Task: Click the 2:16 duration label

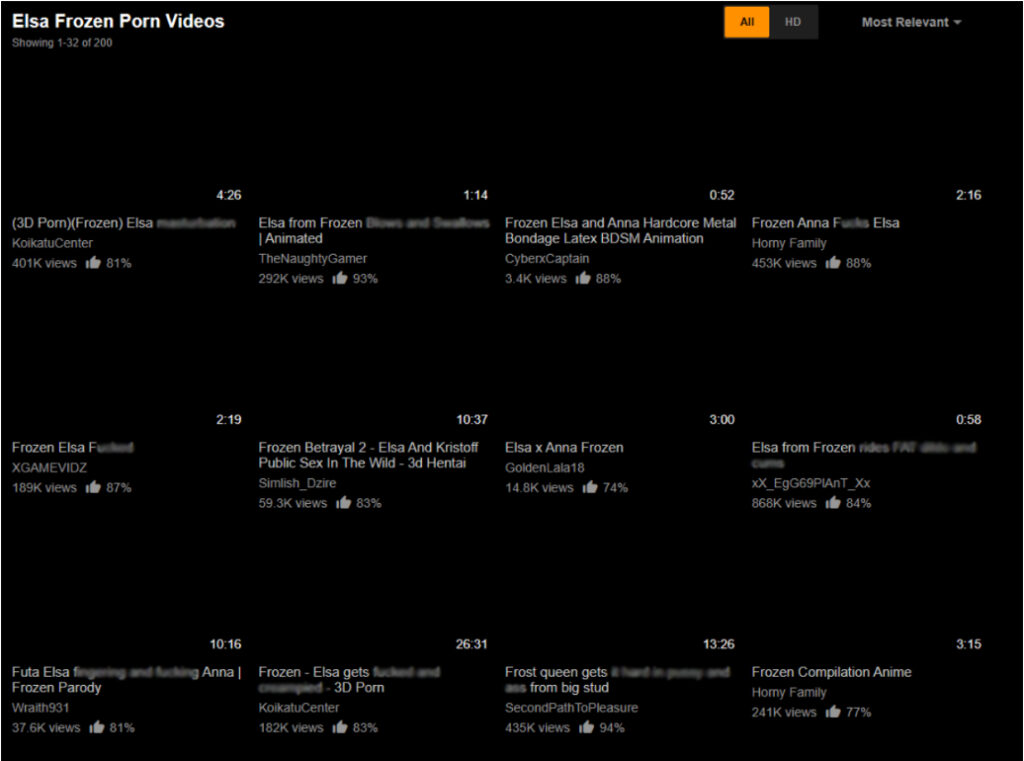Action: pyautogui.click(x=968, y=195)
